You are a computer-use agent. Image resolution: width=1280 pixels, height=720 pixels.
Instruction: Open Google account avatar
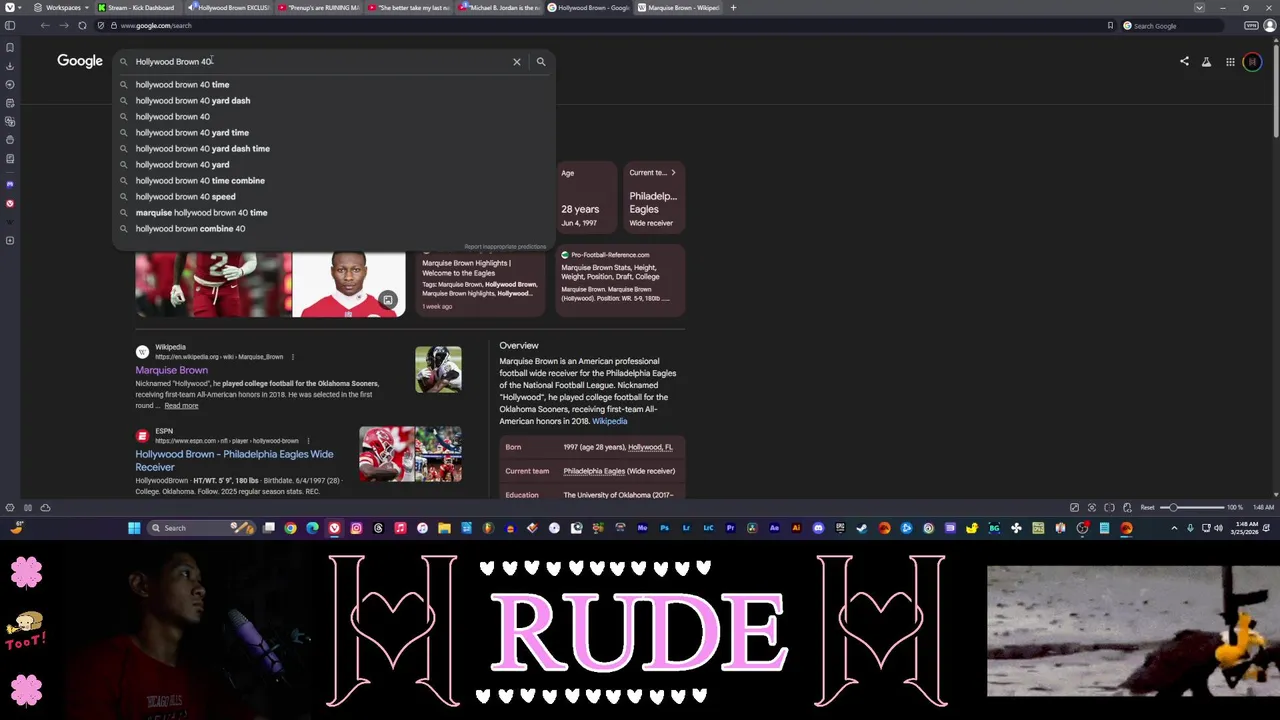(x=1252, y=62)
